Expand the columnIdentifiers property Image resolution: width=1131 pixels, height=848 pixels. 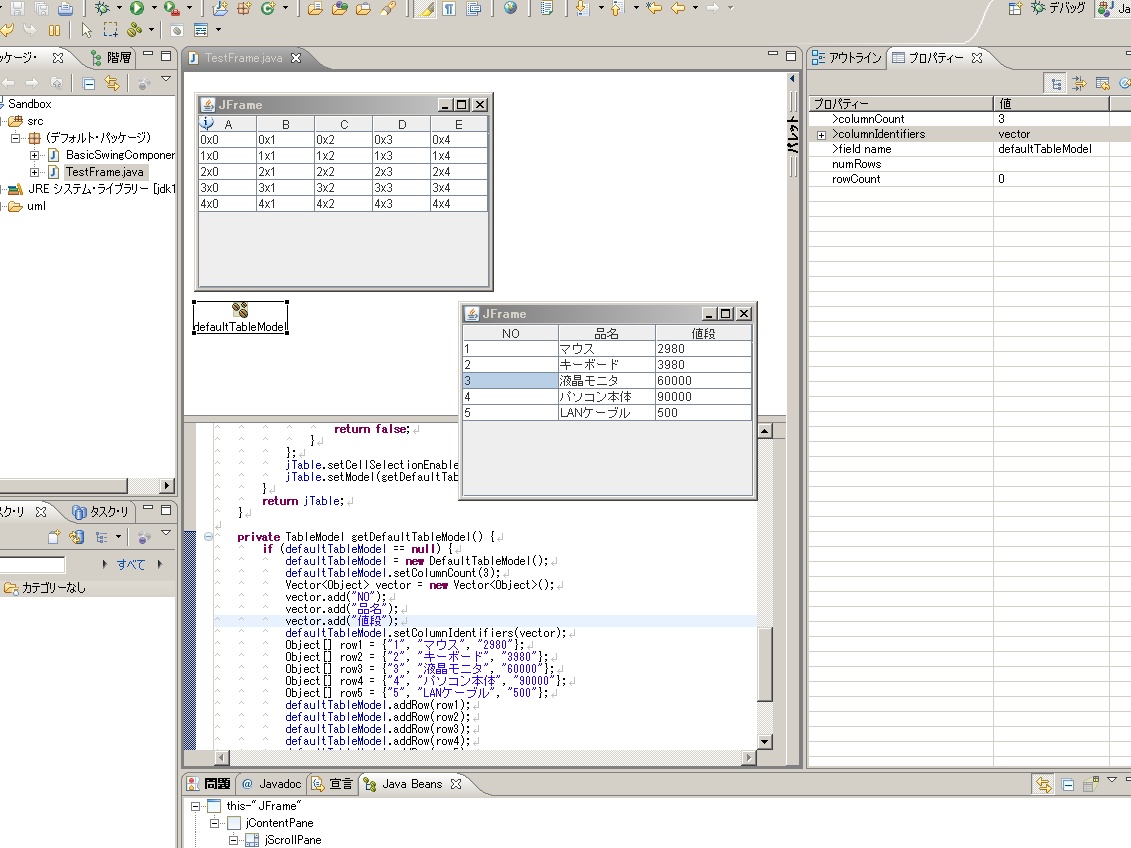[821, 134]
